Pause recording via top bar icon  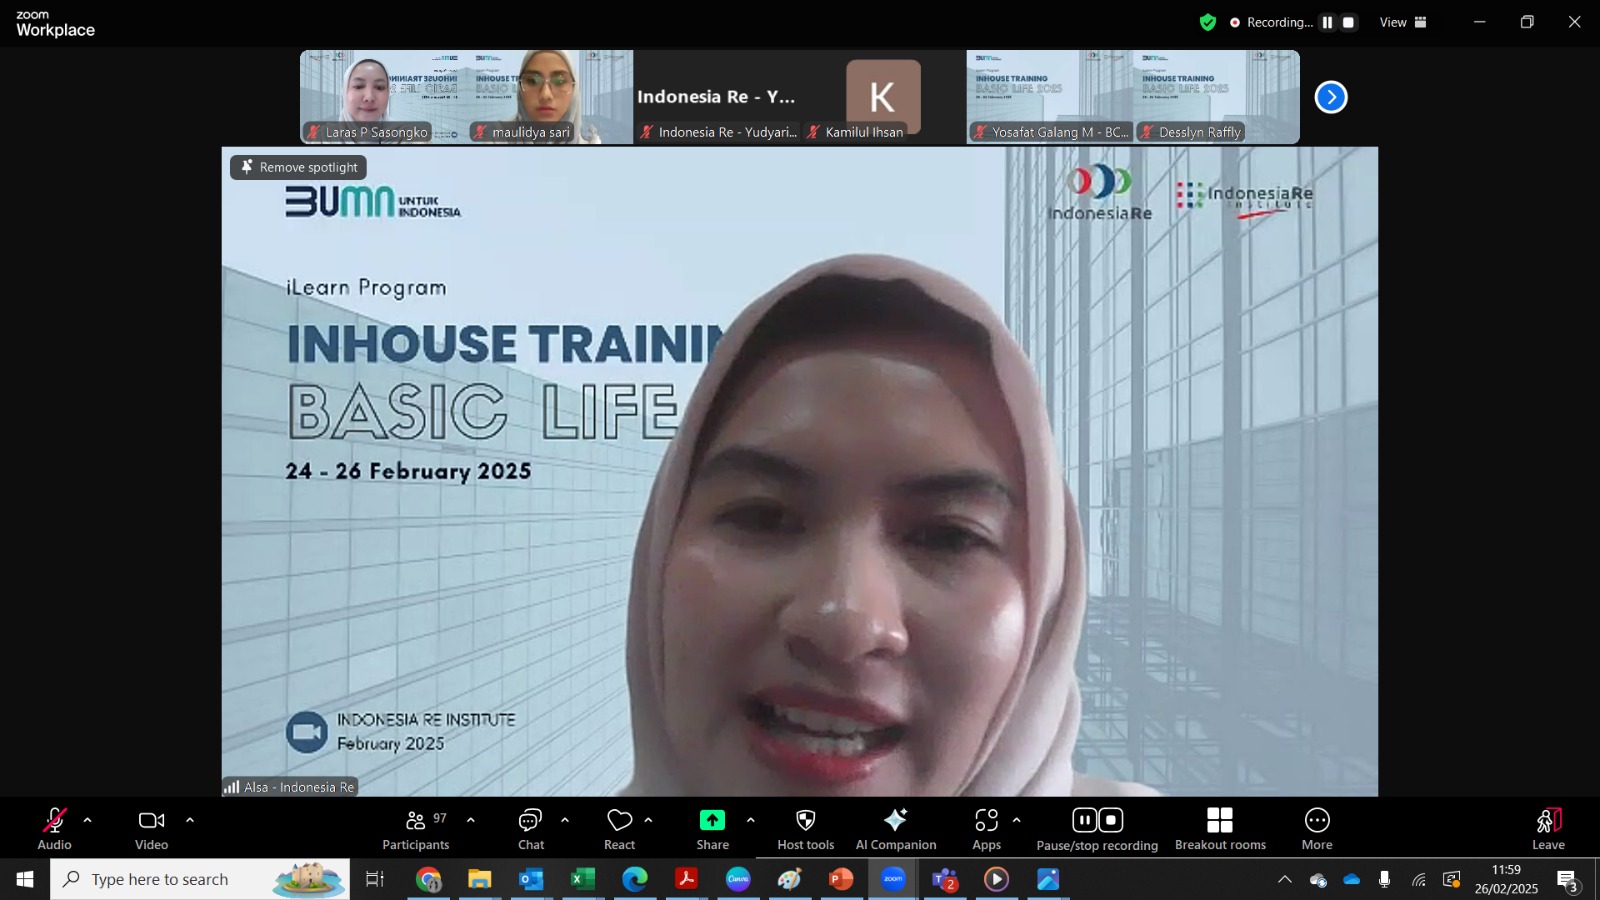tap(1327, 22)
